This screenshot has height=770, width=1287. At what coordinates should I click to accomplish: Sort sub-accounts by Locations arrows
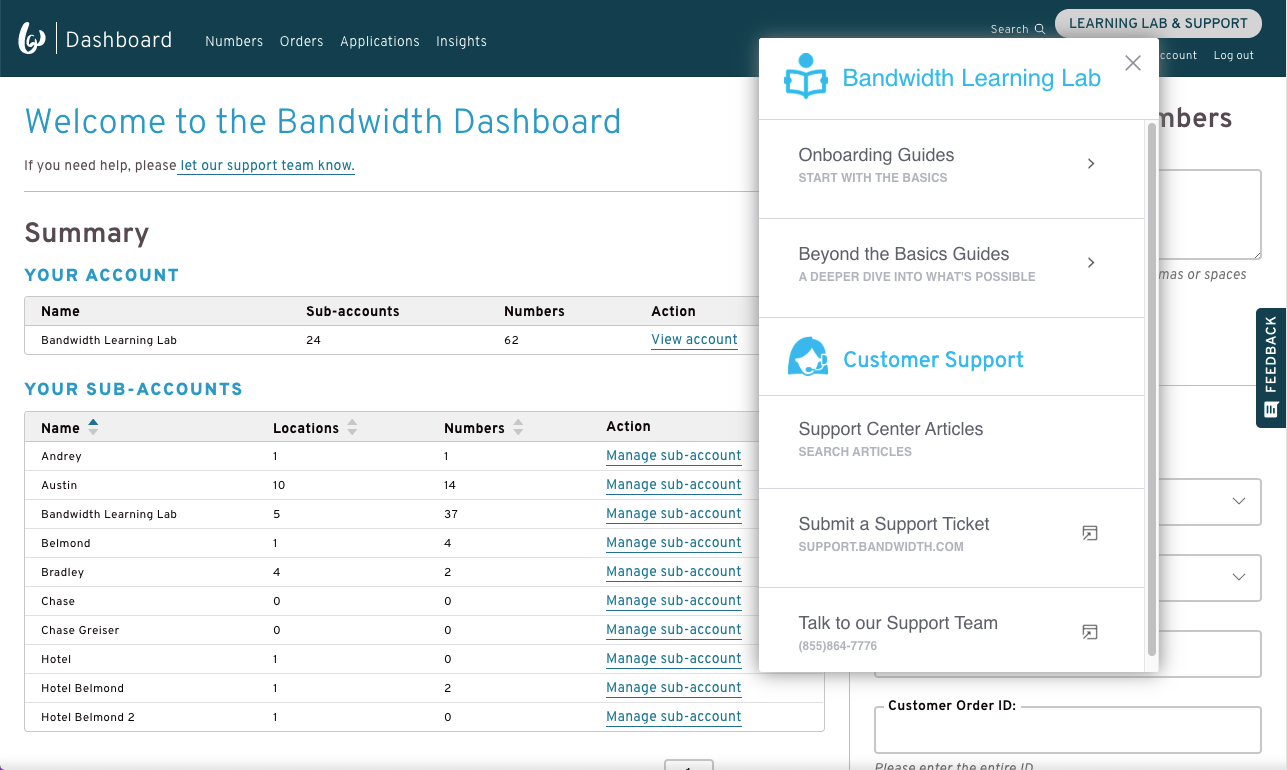[x=352, y=427]
